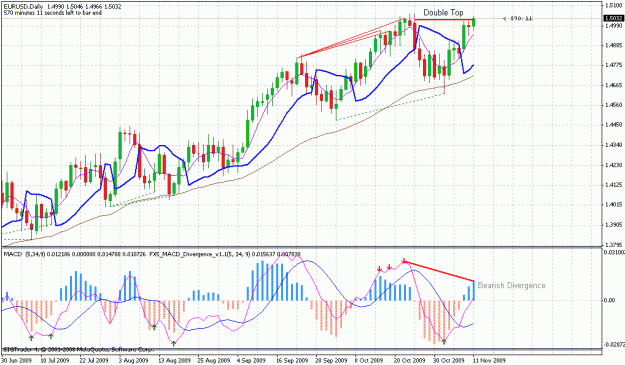Click the 1.4885 price axis label
Screen dimensions: 625x365
click(613, 45)
